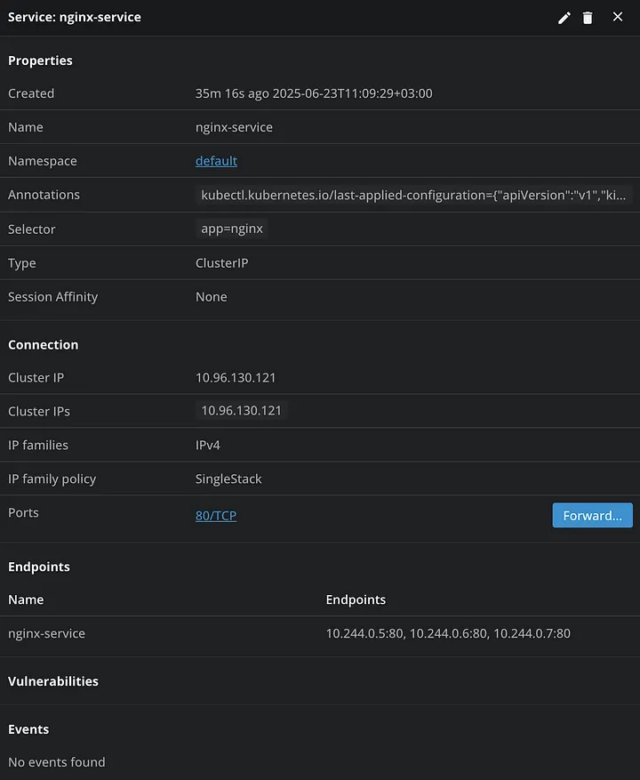Click the Created timestamp value
Screen dimensions: 640x780
point(313,93)
